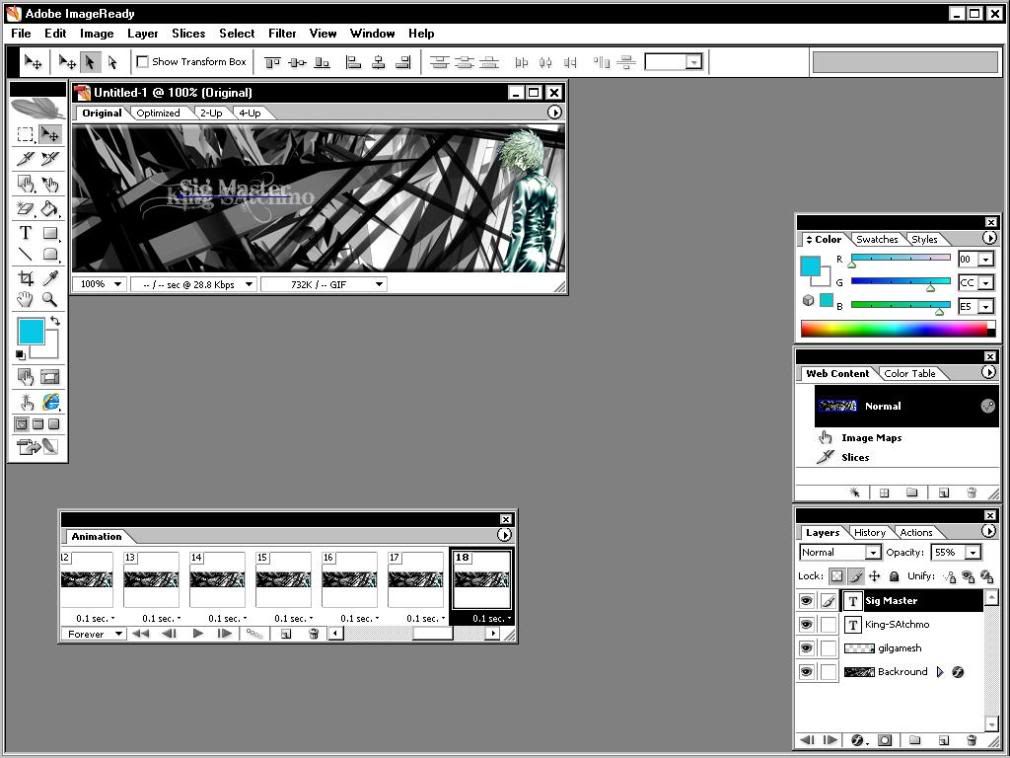Viewport: 1010px width, 758px height.
Task: Open the Opacity 55% dropdown
Action: tap(973, 553)
